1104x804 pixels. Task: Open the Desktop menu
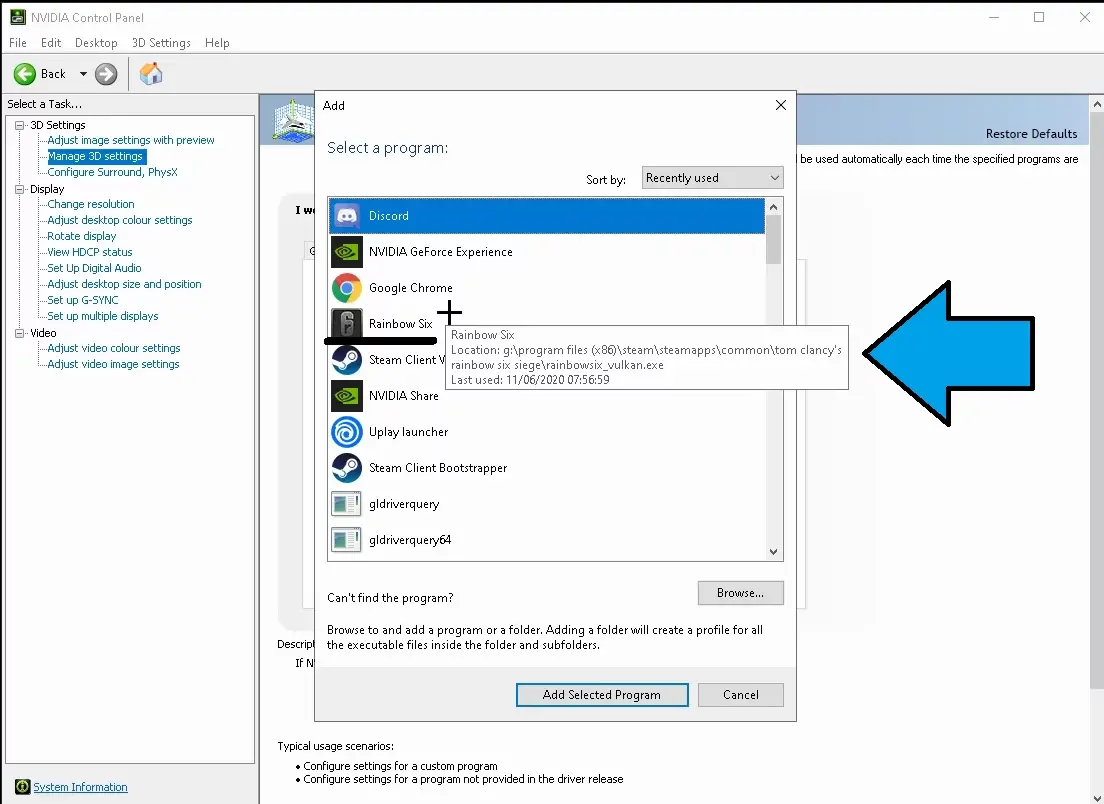pos(96,43)
